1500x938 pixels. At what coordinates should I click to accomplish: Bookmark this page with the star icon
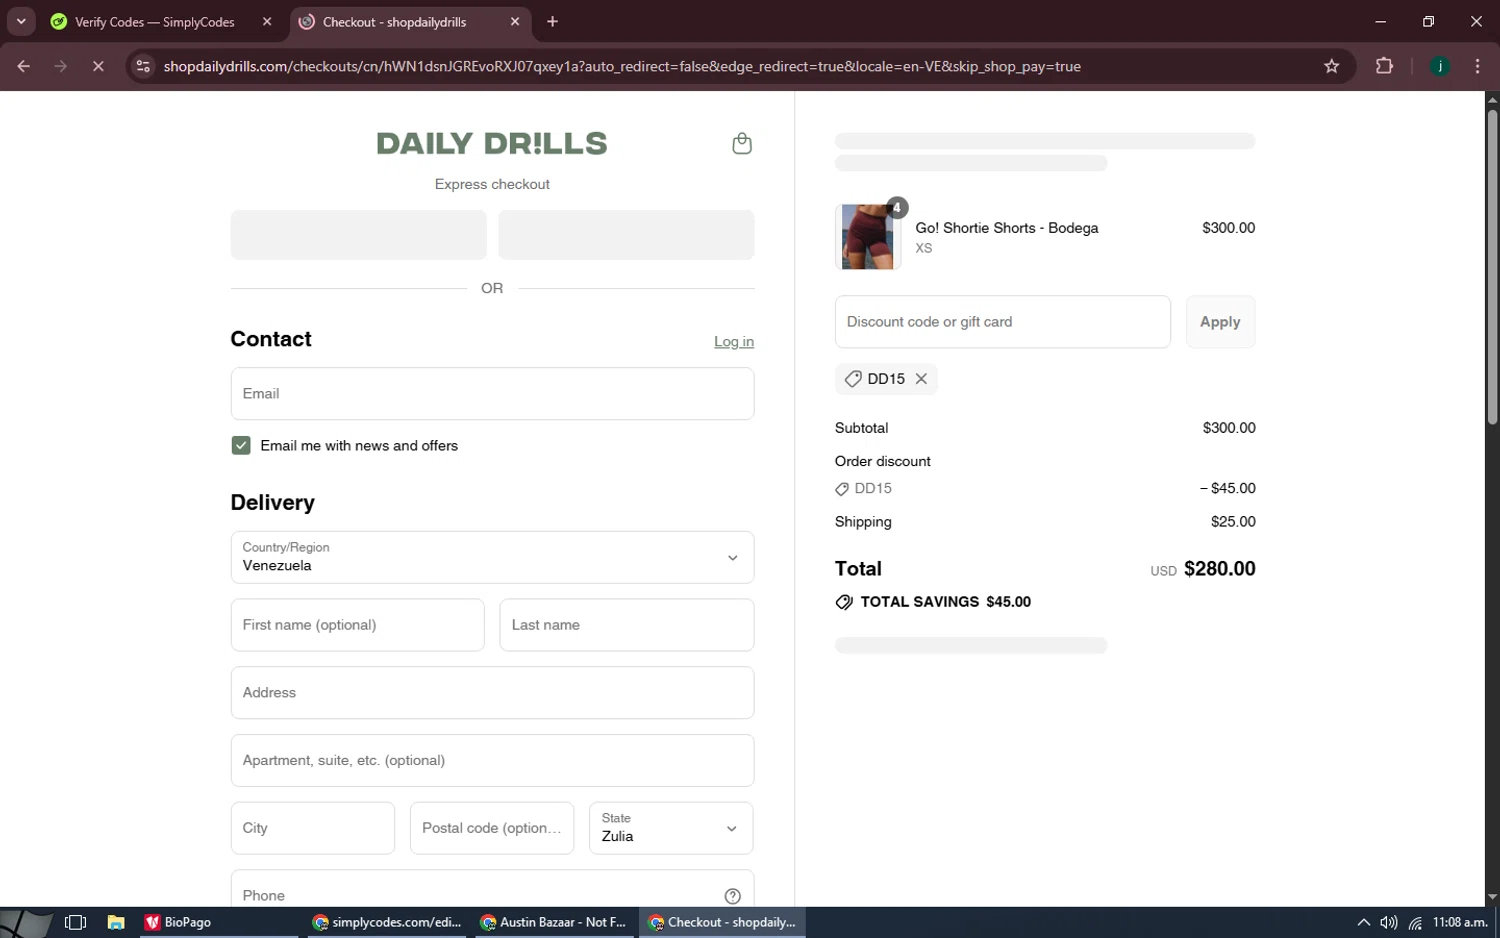click(1331, 66)
